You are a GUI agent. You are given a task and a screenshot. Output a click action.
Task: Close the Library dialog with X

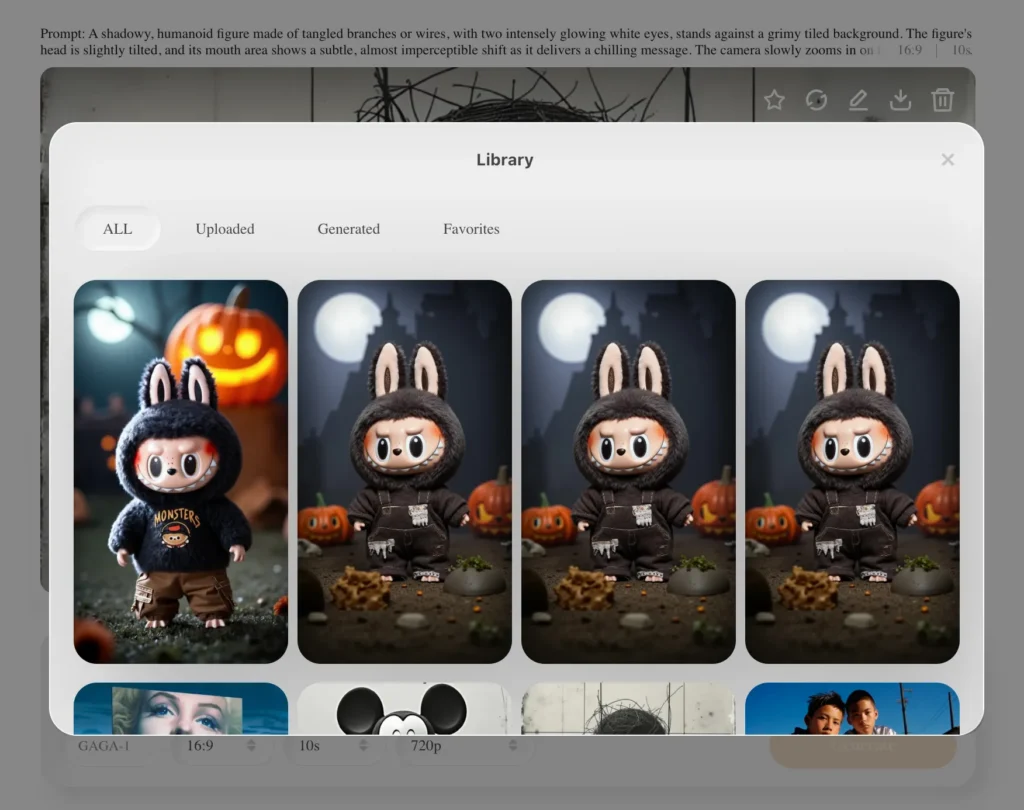point(947,160)
